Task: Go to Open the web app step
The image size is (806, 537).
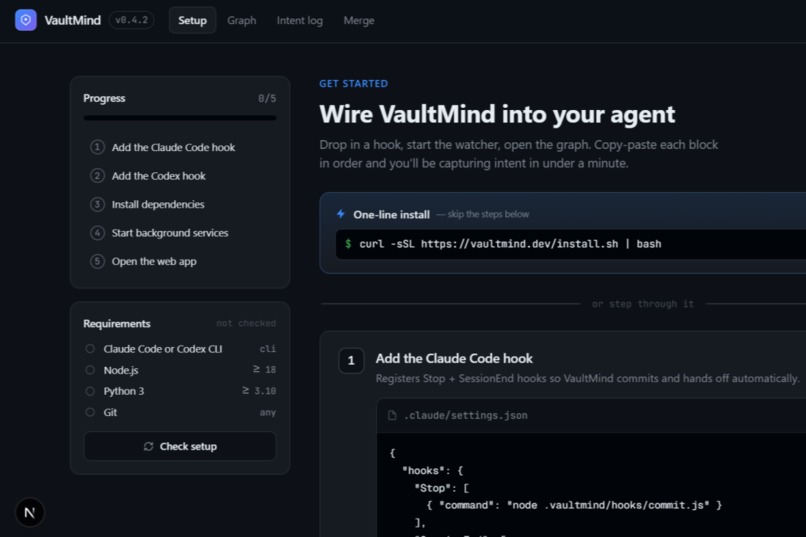Action: (179, 261)
